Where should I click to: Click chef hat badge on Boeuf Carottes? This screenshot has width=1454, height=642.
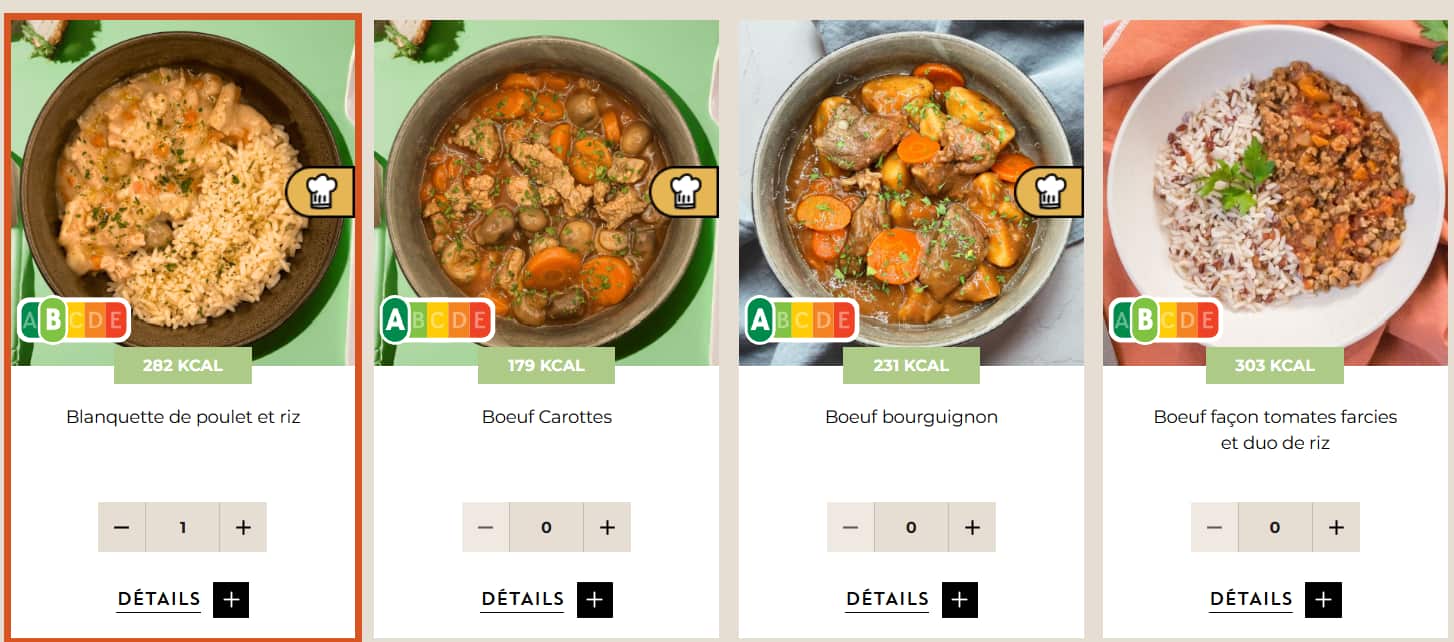[x=684, y=192]
